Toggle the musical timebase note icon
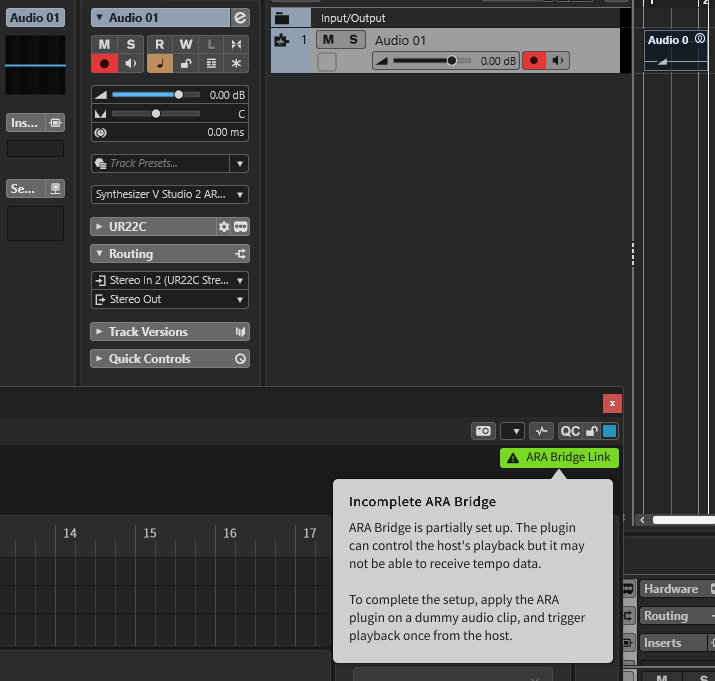The width and height of the screenshot is (715, 681). [159, 63]
